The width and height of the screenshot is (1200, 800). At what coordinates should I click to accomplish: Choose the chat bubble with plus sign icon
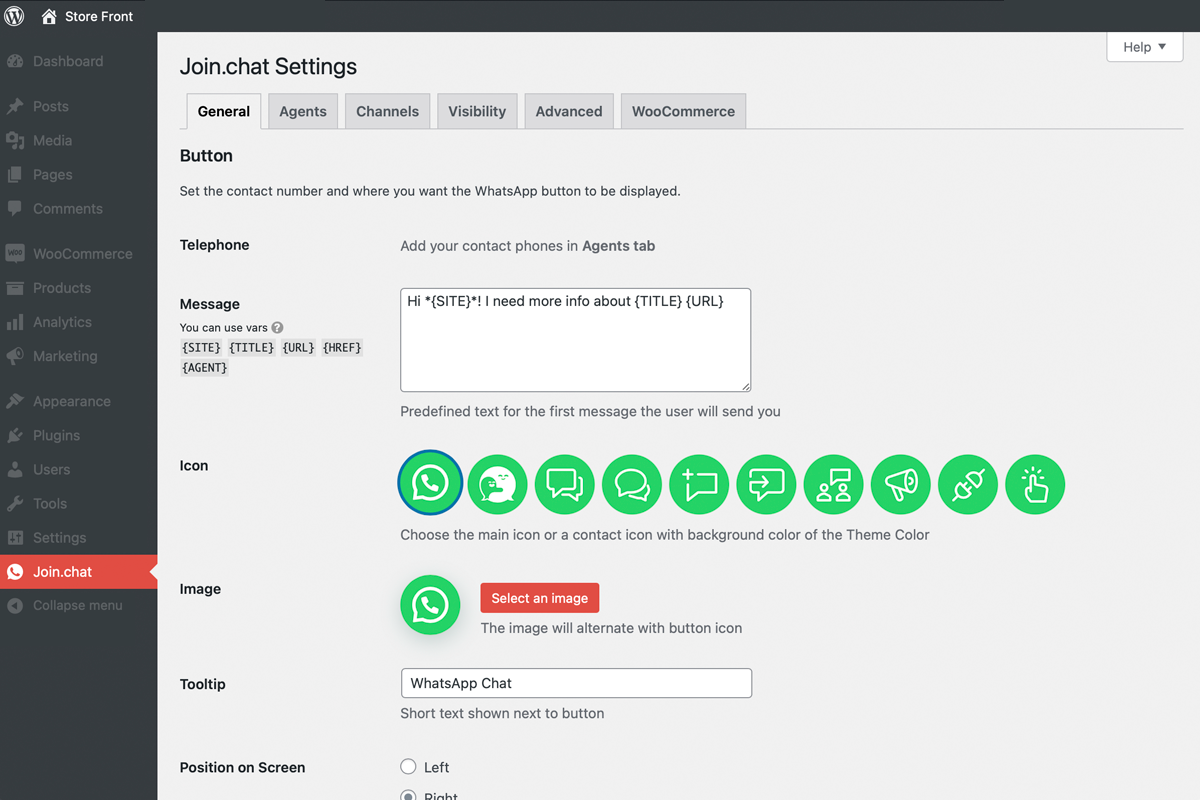click(x=699, y=484)
